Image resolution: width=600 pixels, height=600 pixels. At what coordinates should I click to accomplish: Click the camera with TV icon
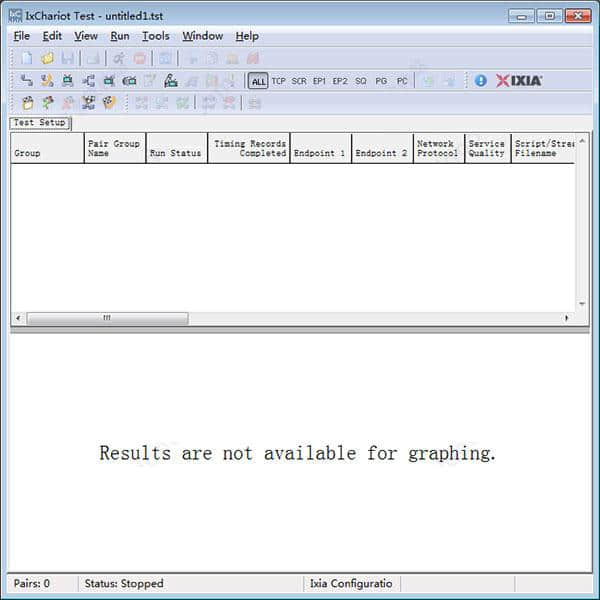pos(129,81)
